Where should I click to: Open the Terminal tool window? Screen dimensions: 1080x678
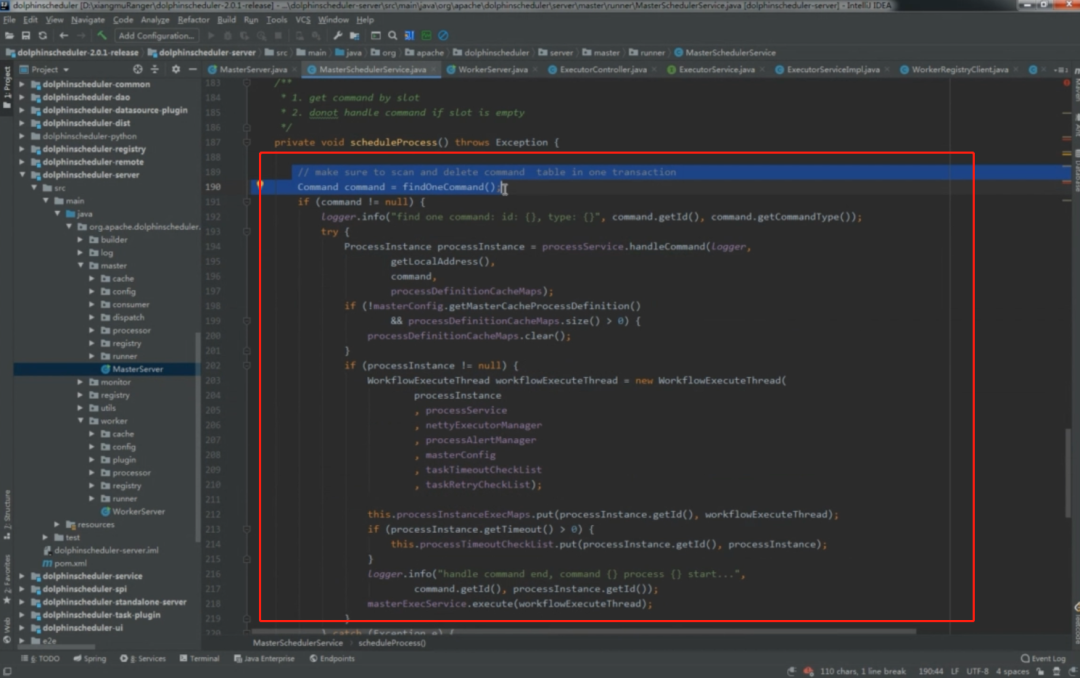[200, 658]
